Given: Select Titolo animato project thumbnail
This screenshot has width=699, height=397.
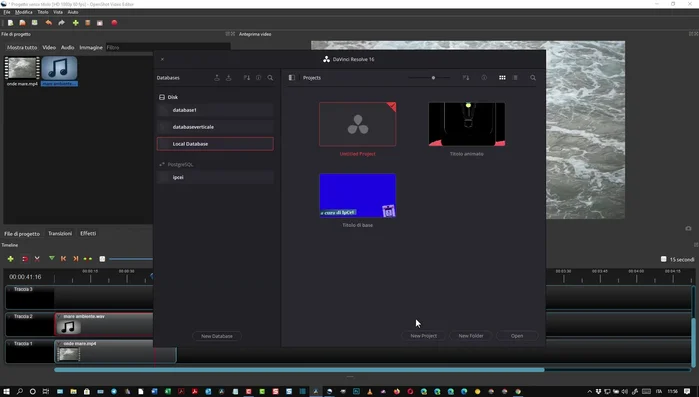Looking at the screenshot, I should coord(467,124).
